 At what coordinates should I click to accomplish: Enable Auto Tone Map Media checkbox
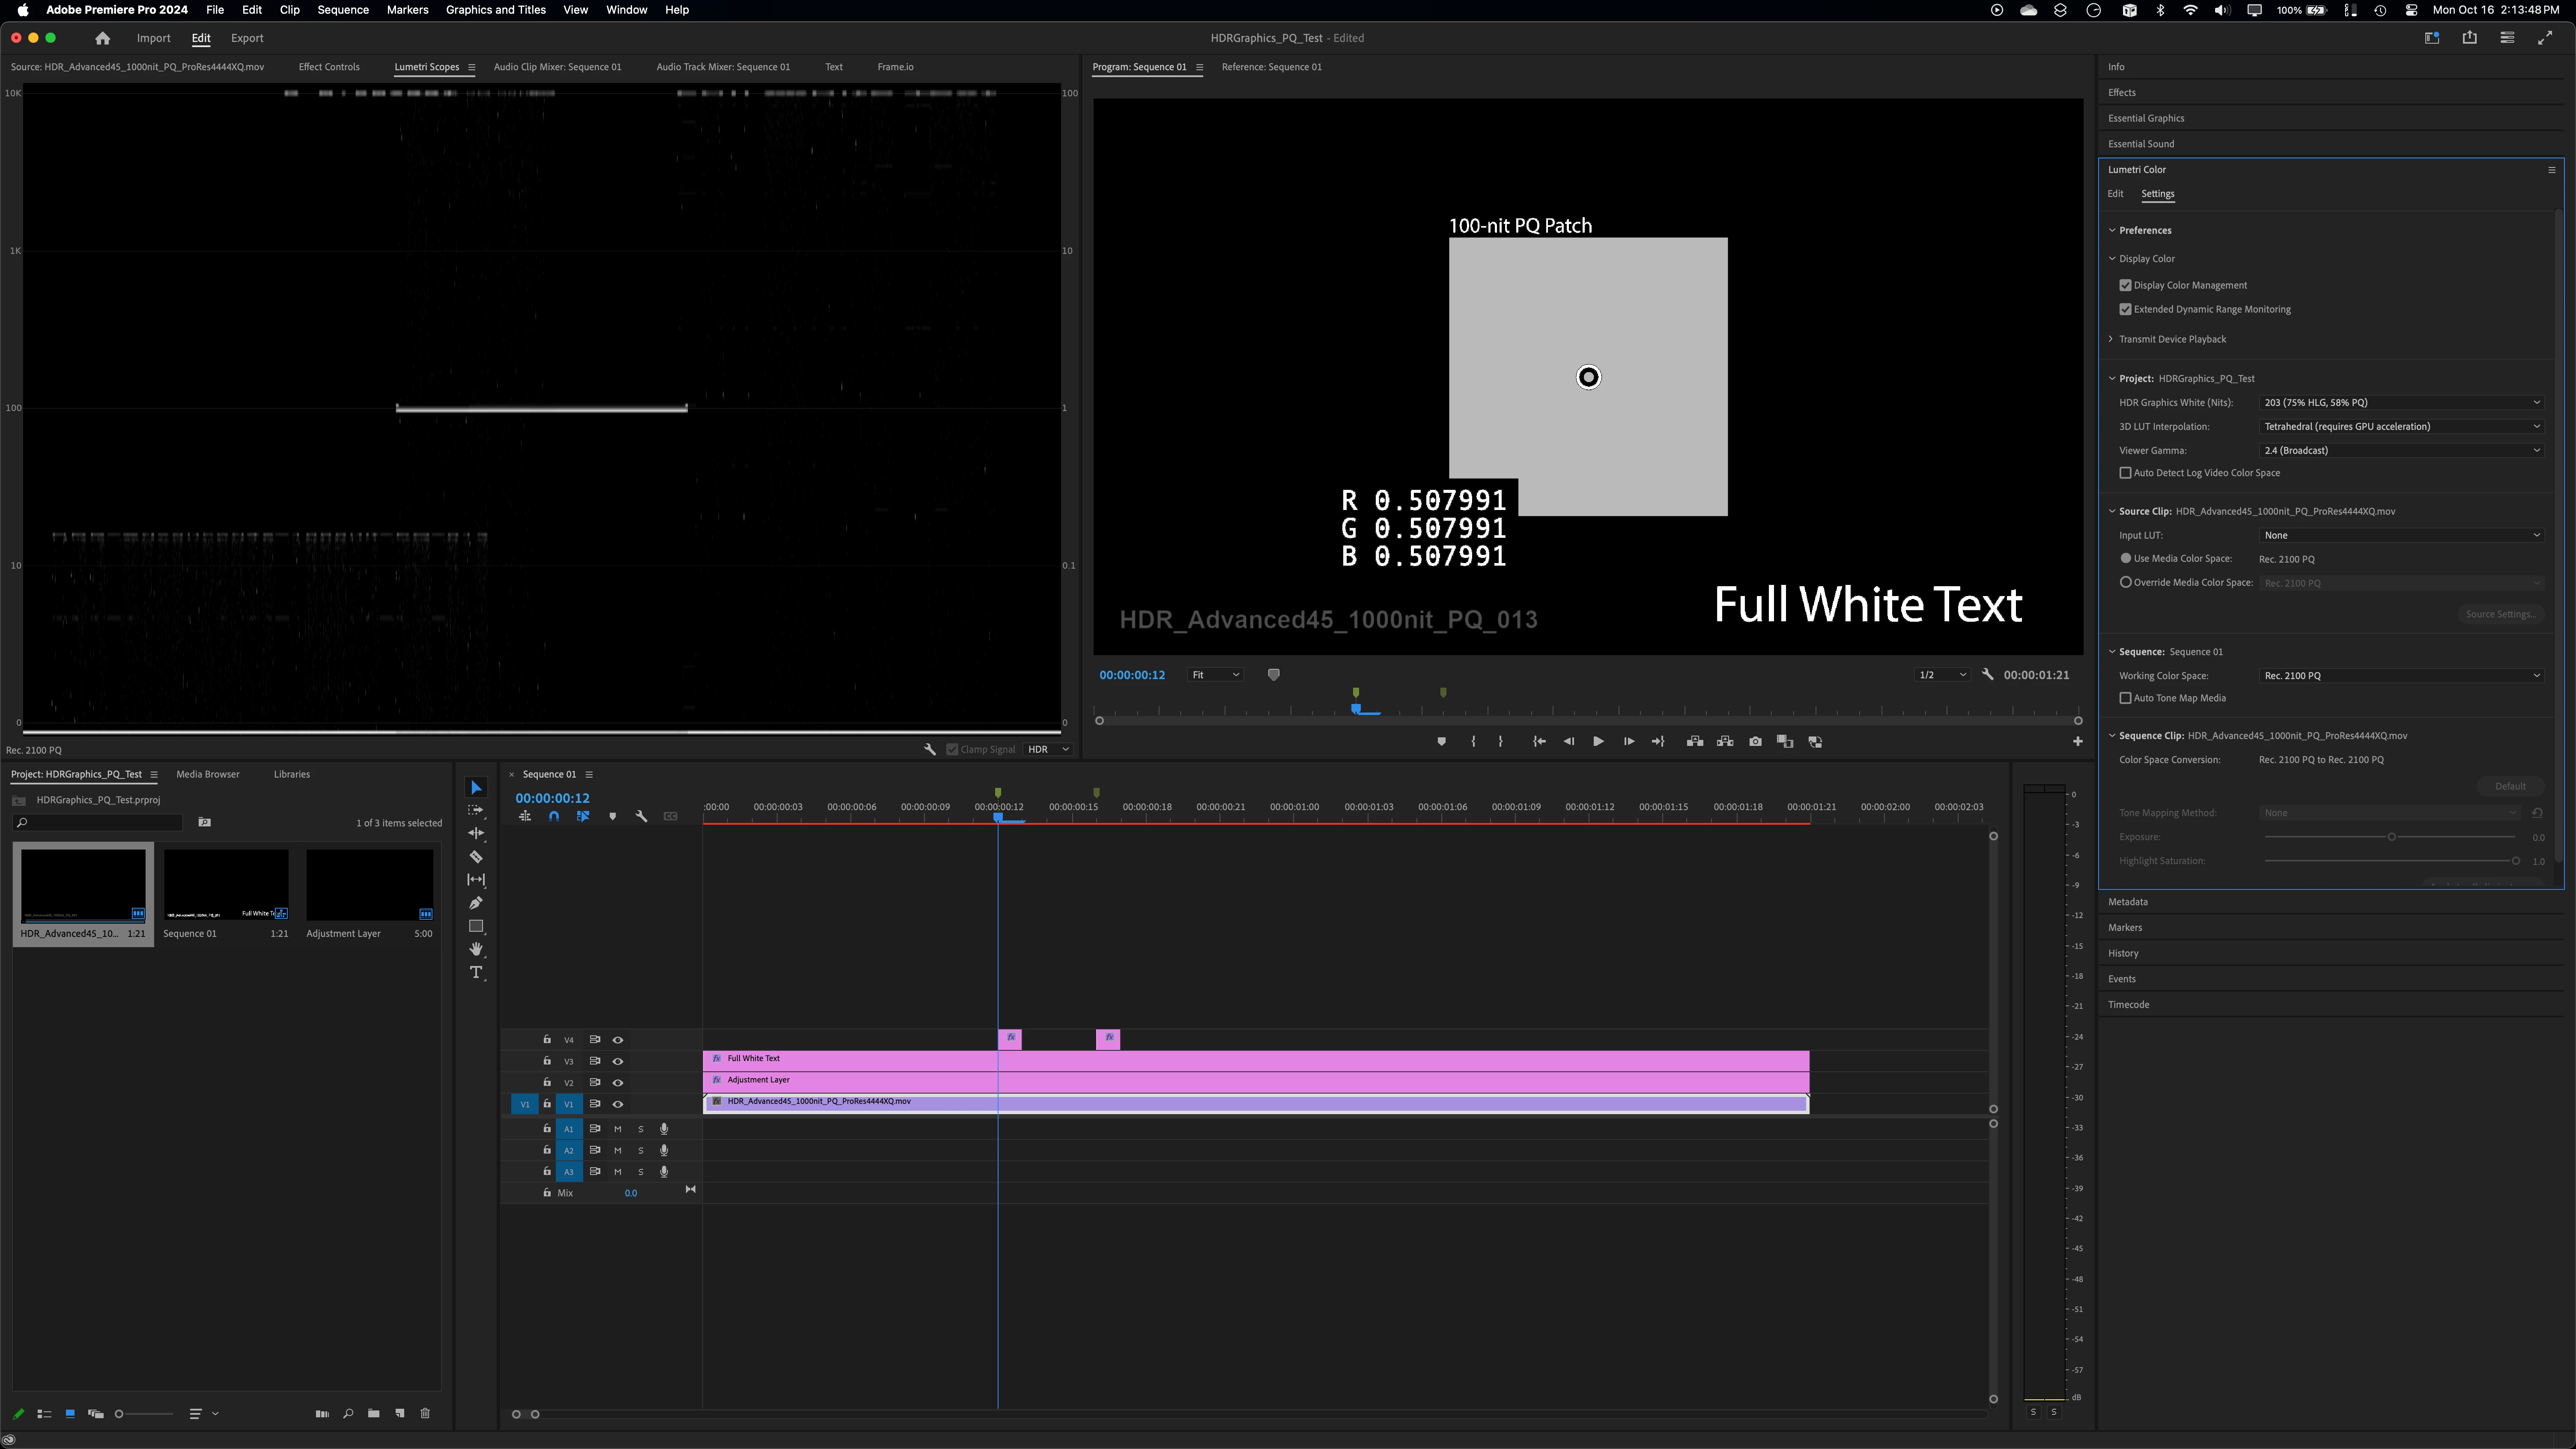(x=2125, y=698)
